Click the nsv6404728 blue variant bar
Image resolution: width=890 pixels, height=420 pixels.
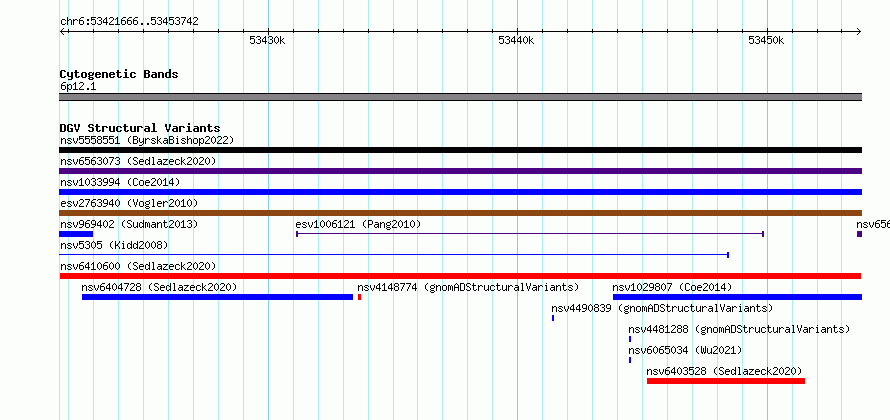(x=217, y=297)
